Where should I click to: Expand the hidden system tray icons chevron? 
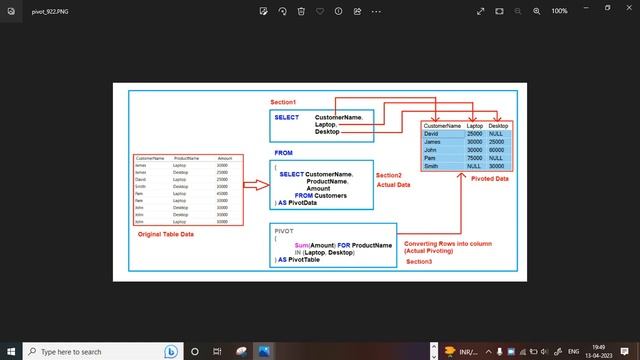click(488, 351)
